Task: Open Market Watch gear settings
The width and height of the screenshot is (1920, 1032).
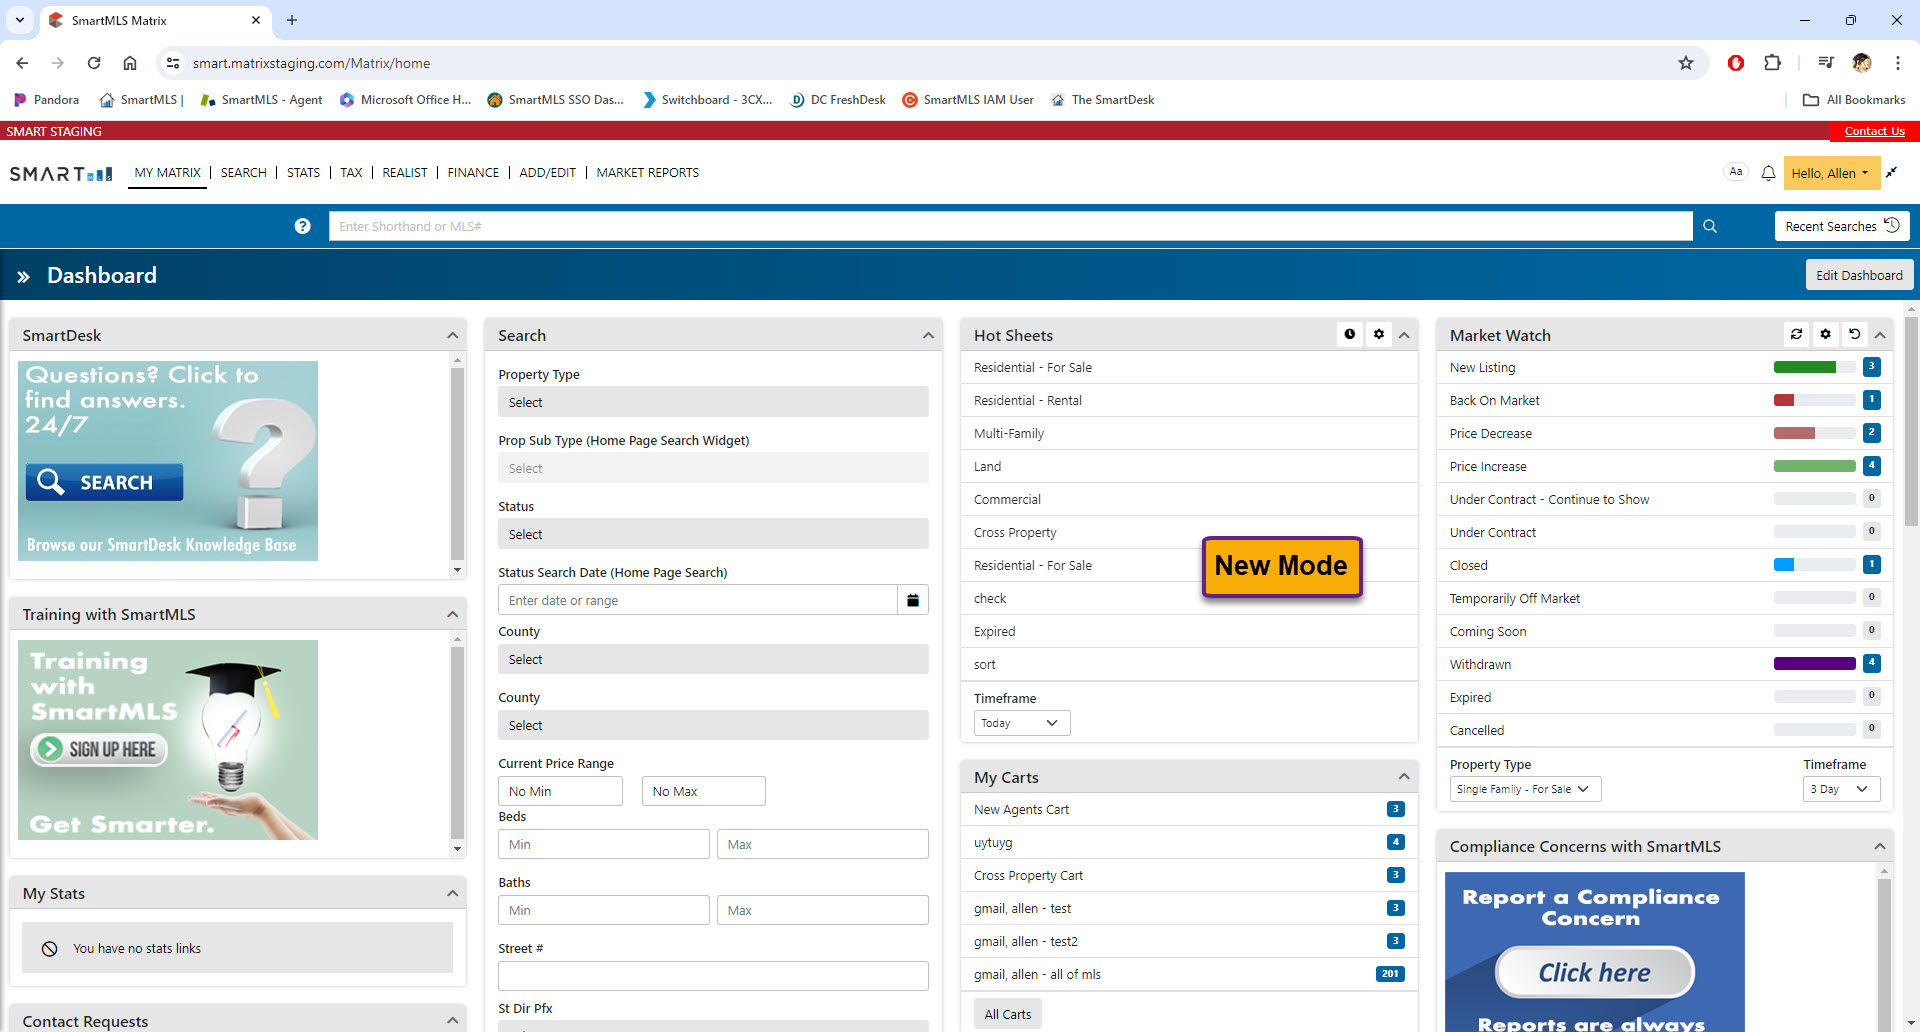Action: click(1826, 335)
